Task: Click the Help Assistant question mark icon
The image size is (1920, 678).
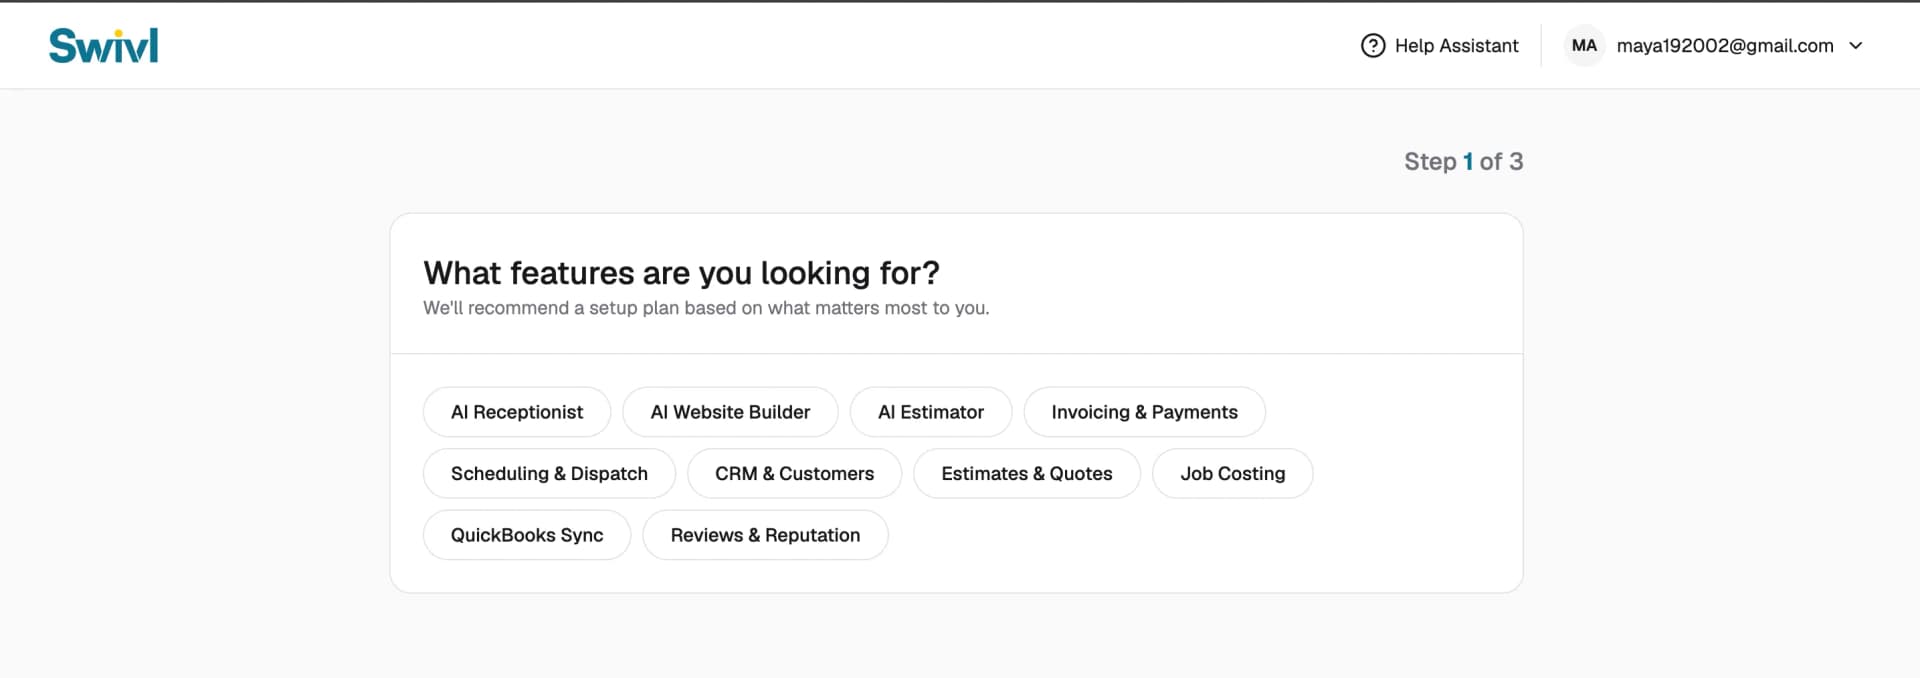Action: pyautogui.click(x=1373, y=46)
